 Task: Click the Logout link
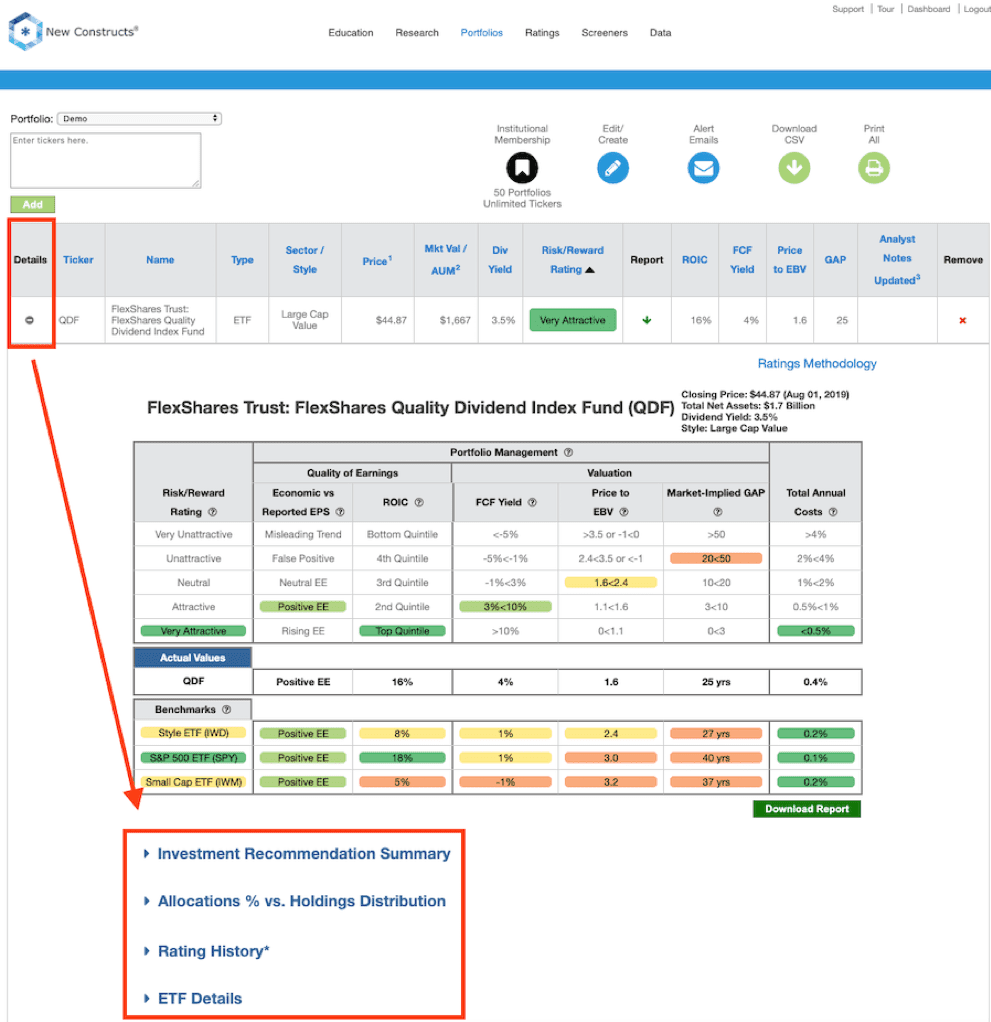click(x=977, y=9)
